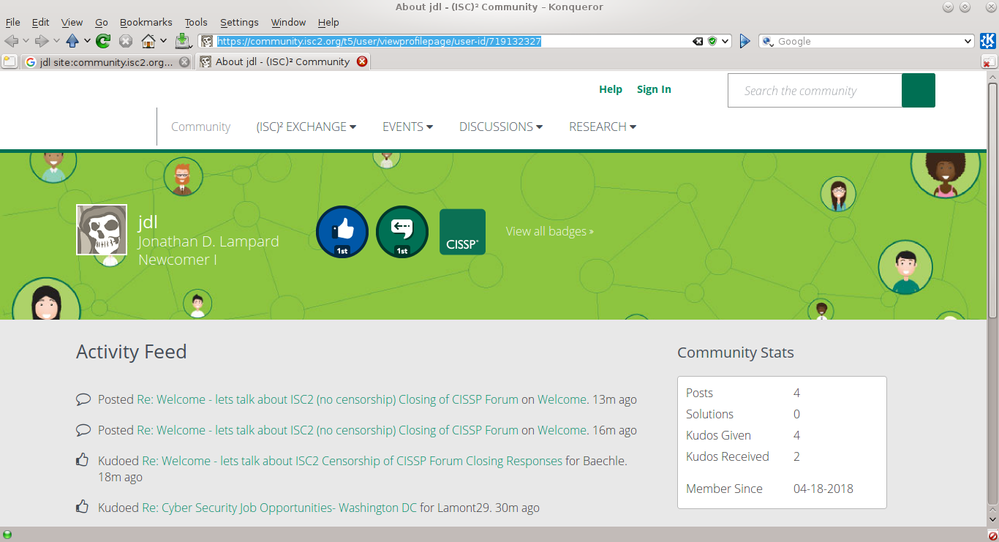Open 'Re: Cyber Security Job Opportunities- Washington DC'
Image resolution: width=999 pixels, height=542 pixels.
coord(279,508)
